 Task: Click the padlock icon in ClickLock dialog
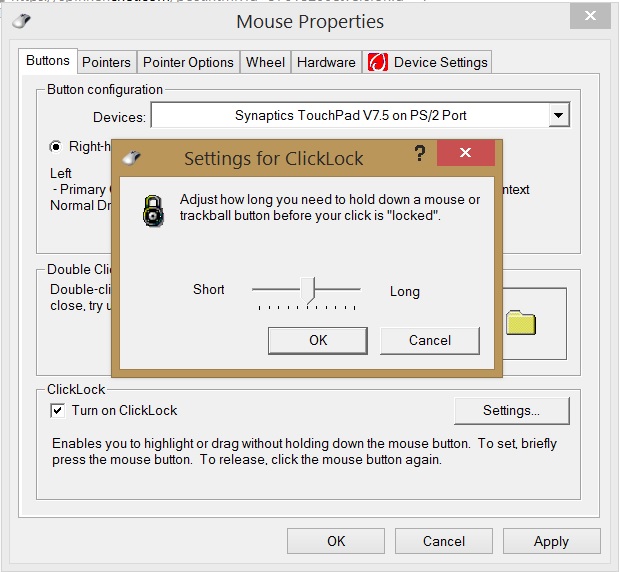(153, 211)
